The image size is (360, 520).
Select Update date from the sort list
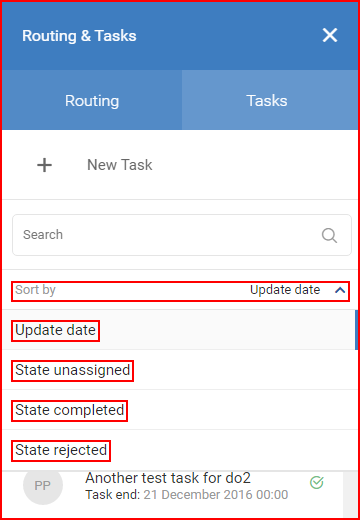pos(56,330)
